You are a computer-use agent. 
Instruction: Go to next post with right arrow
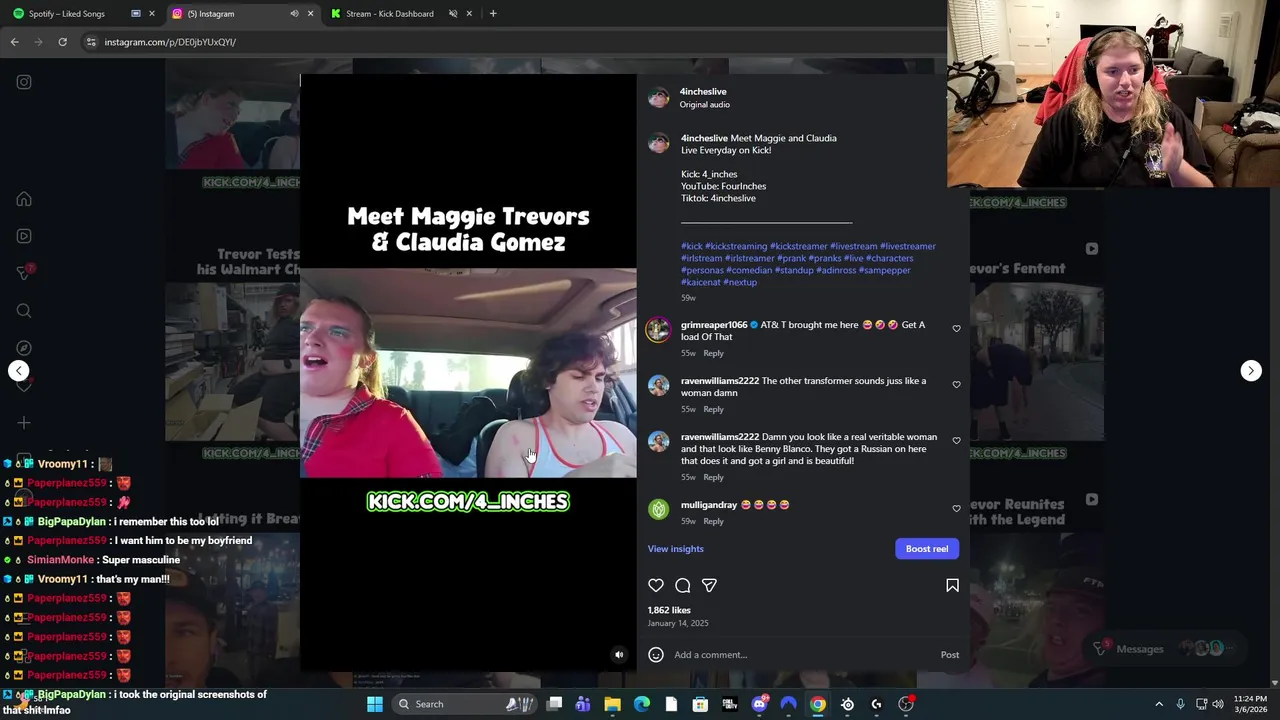1251,371
